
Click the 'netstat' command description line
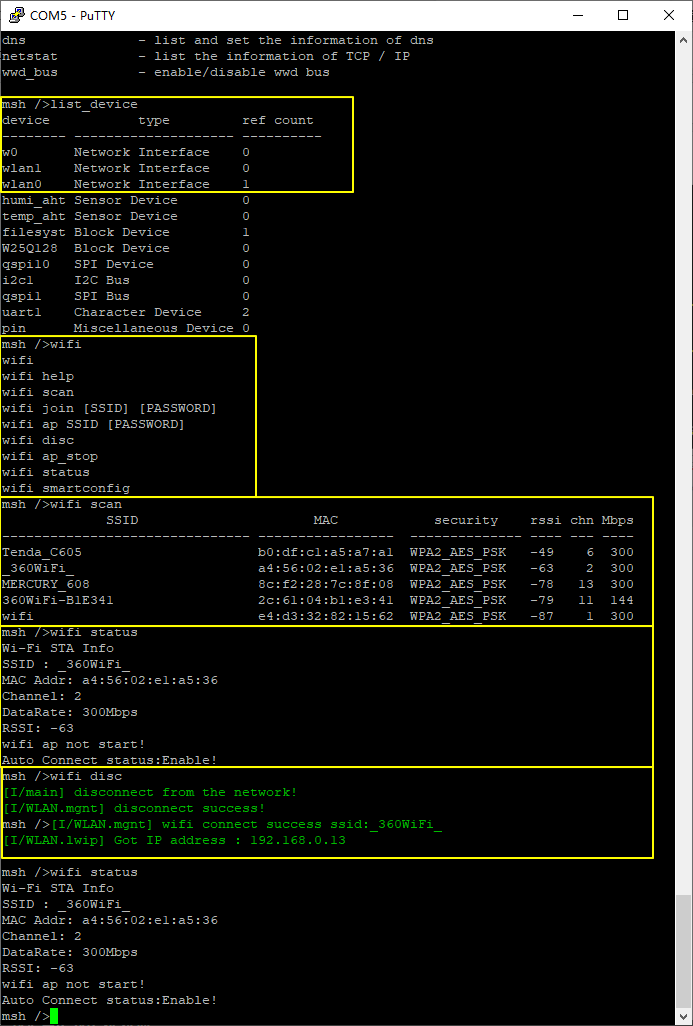206,56
